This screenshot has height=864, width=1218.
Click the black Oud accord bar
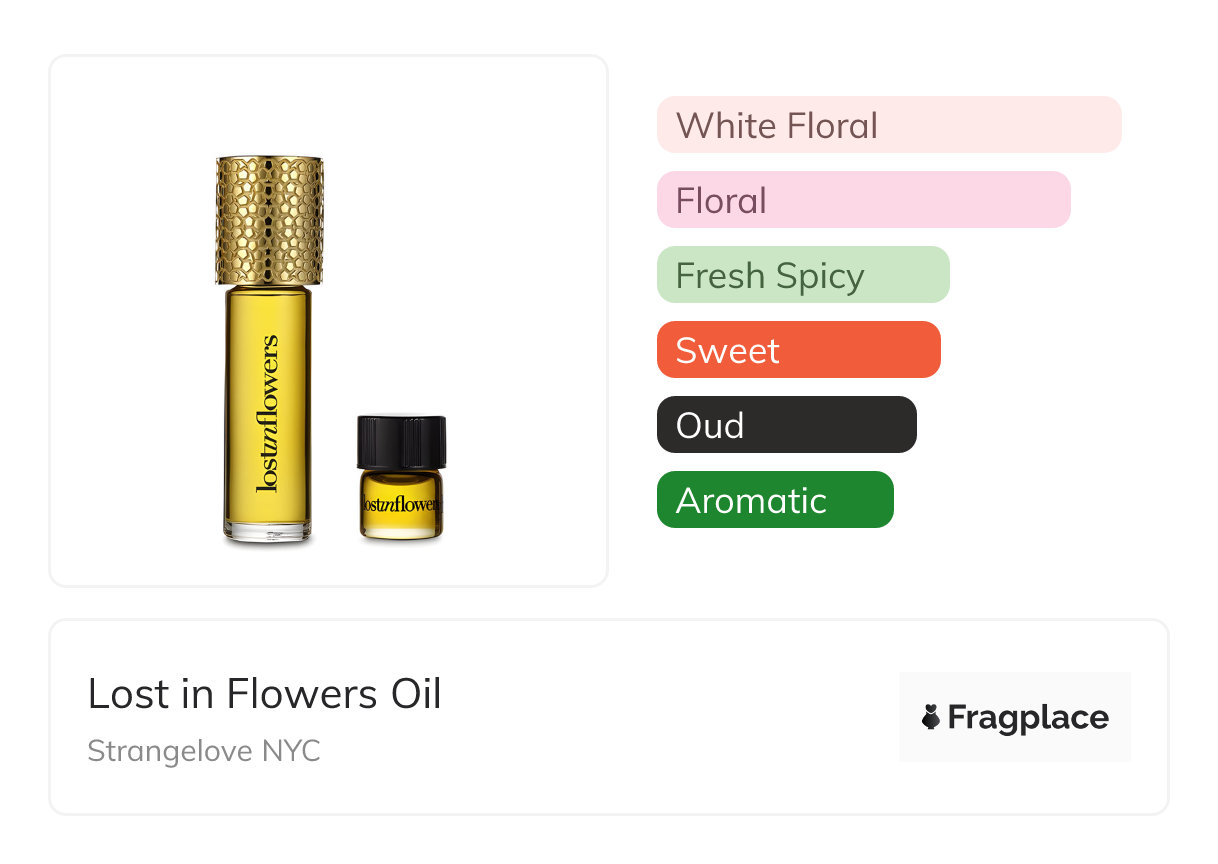coord(786,425)
